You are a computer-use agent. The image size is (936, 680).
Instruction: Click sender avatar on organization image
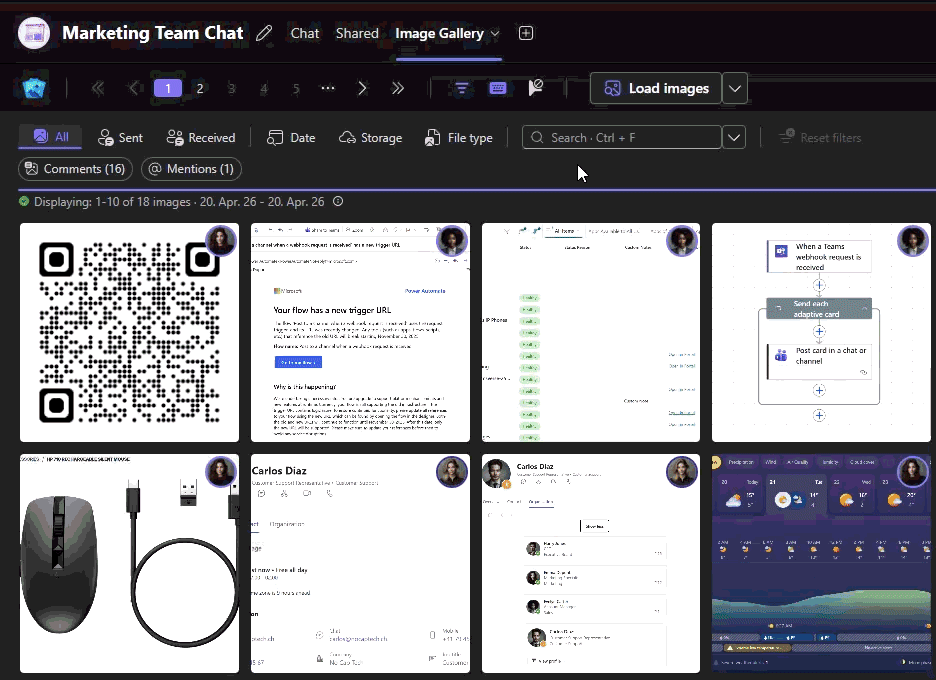tap(682, 472)
